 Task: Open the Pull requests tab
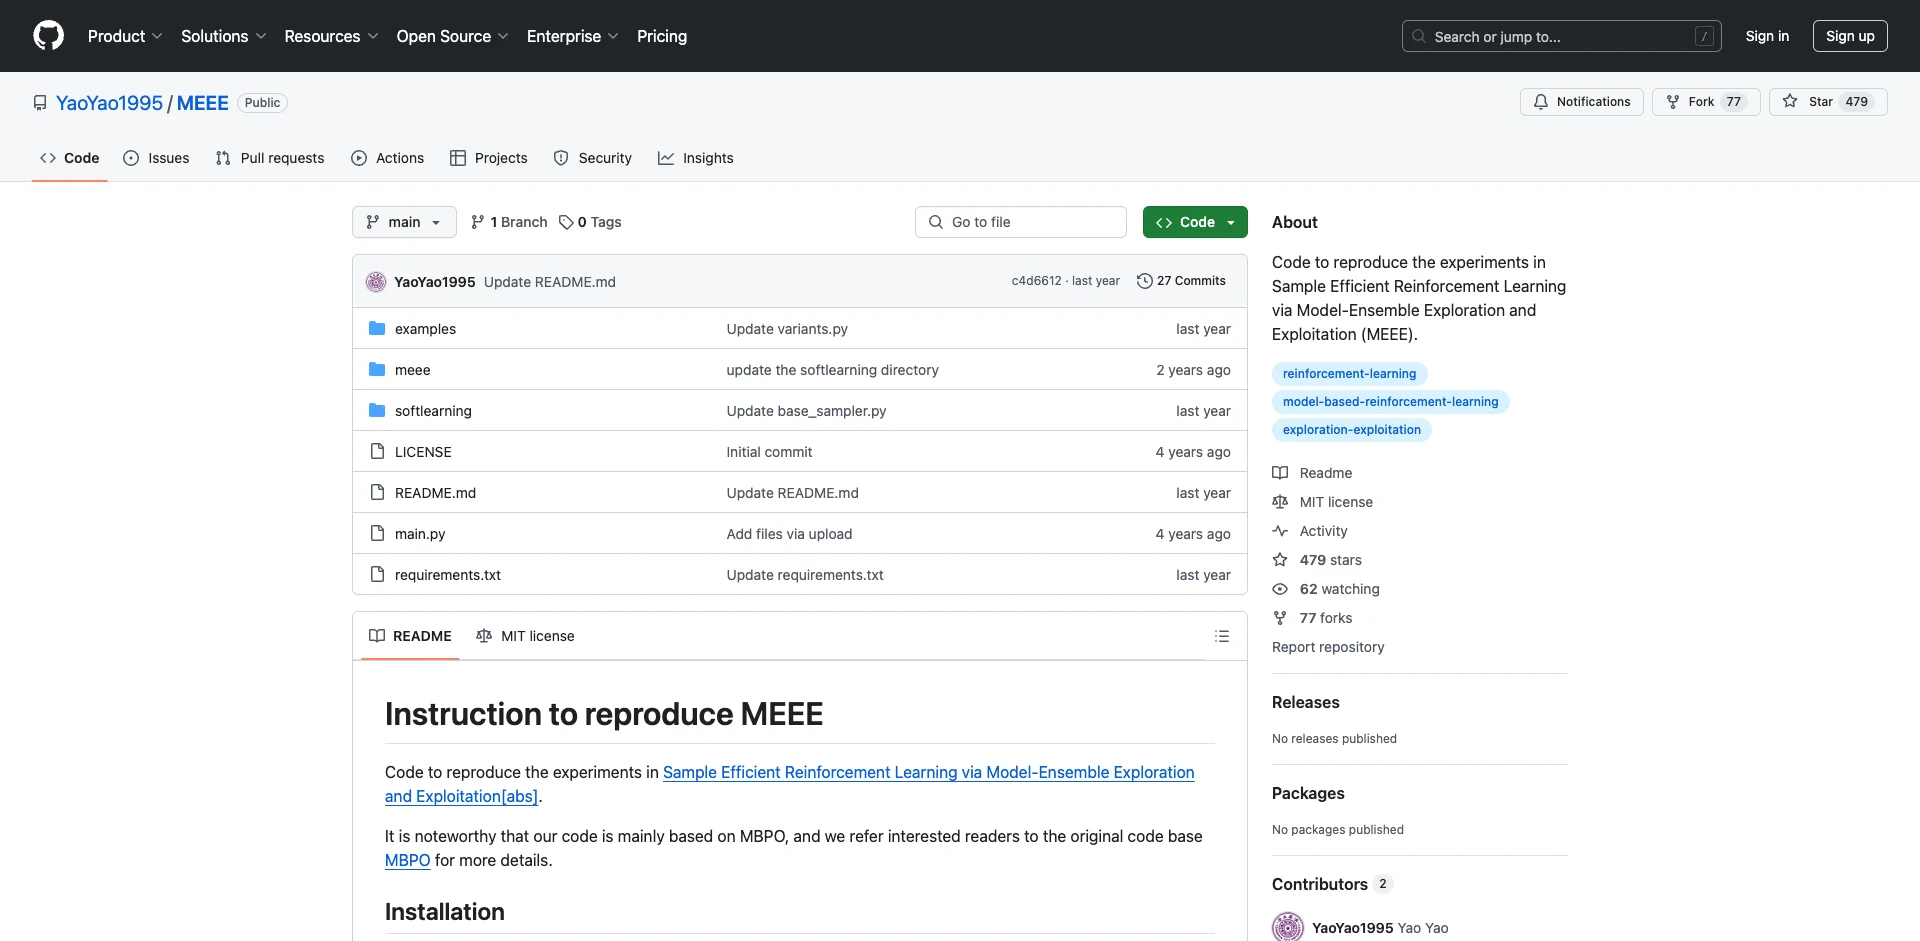(x=270, y=158)
